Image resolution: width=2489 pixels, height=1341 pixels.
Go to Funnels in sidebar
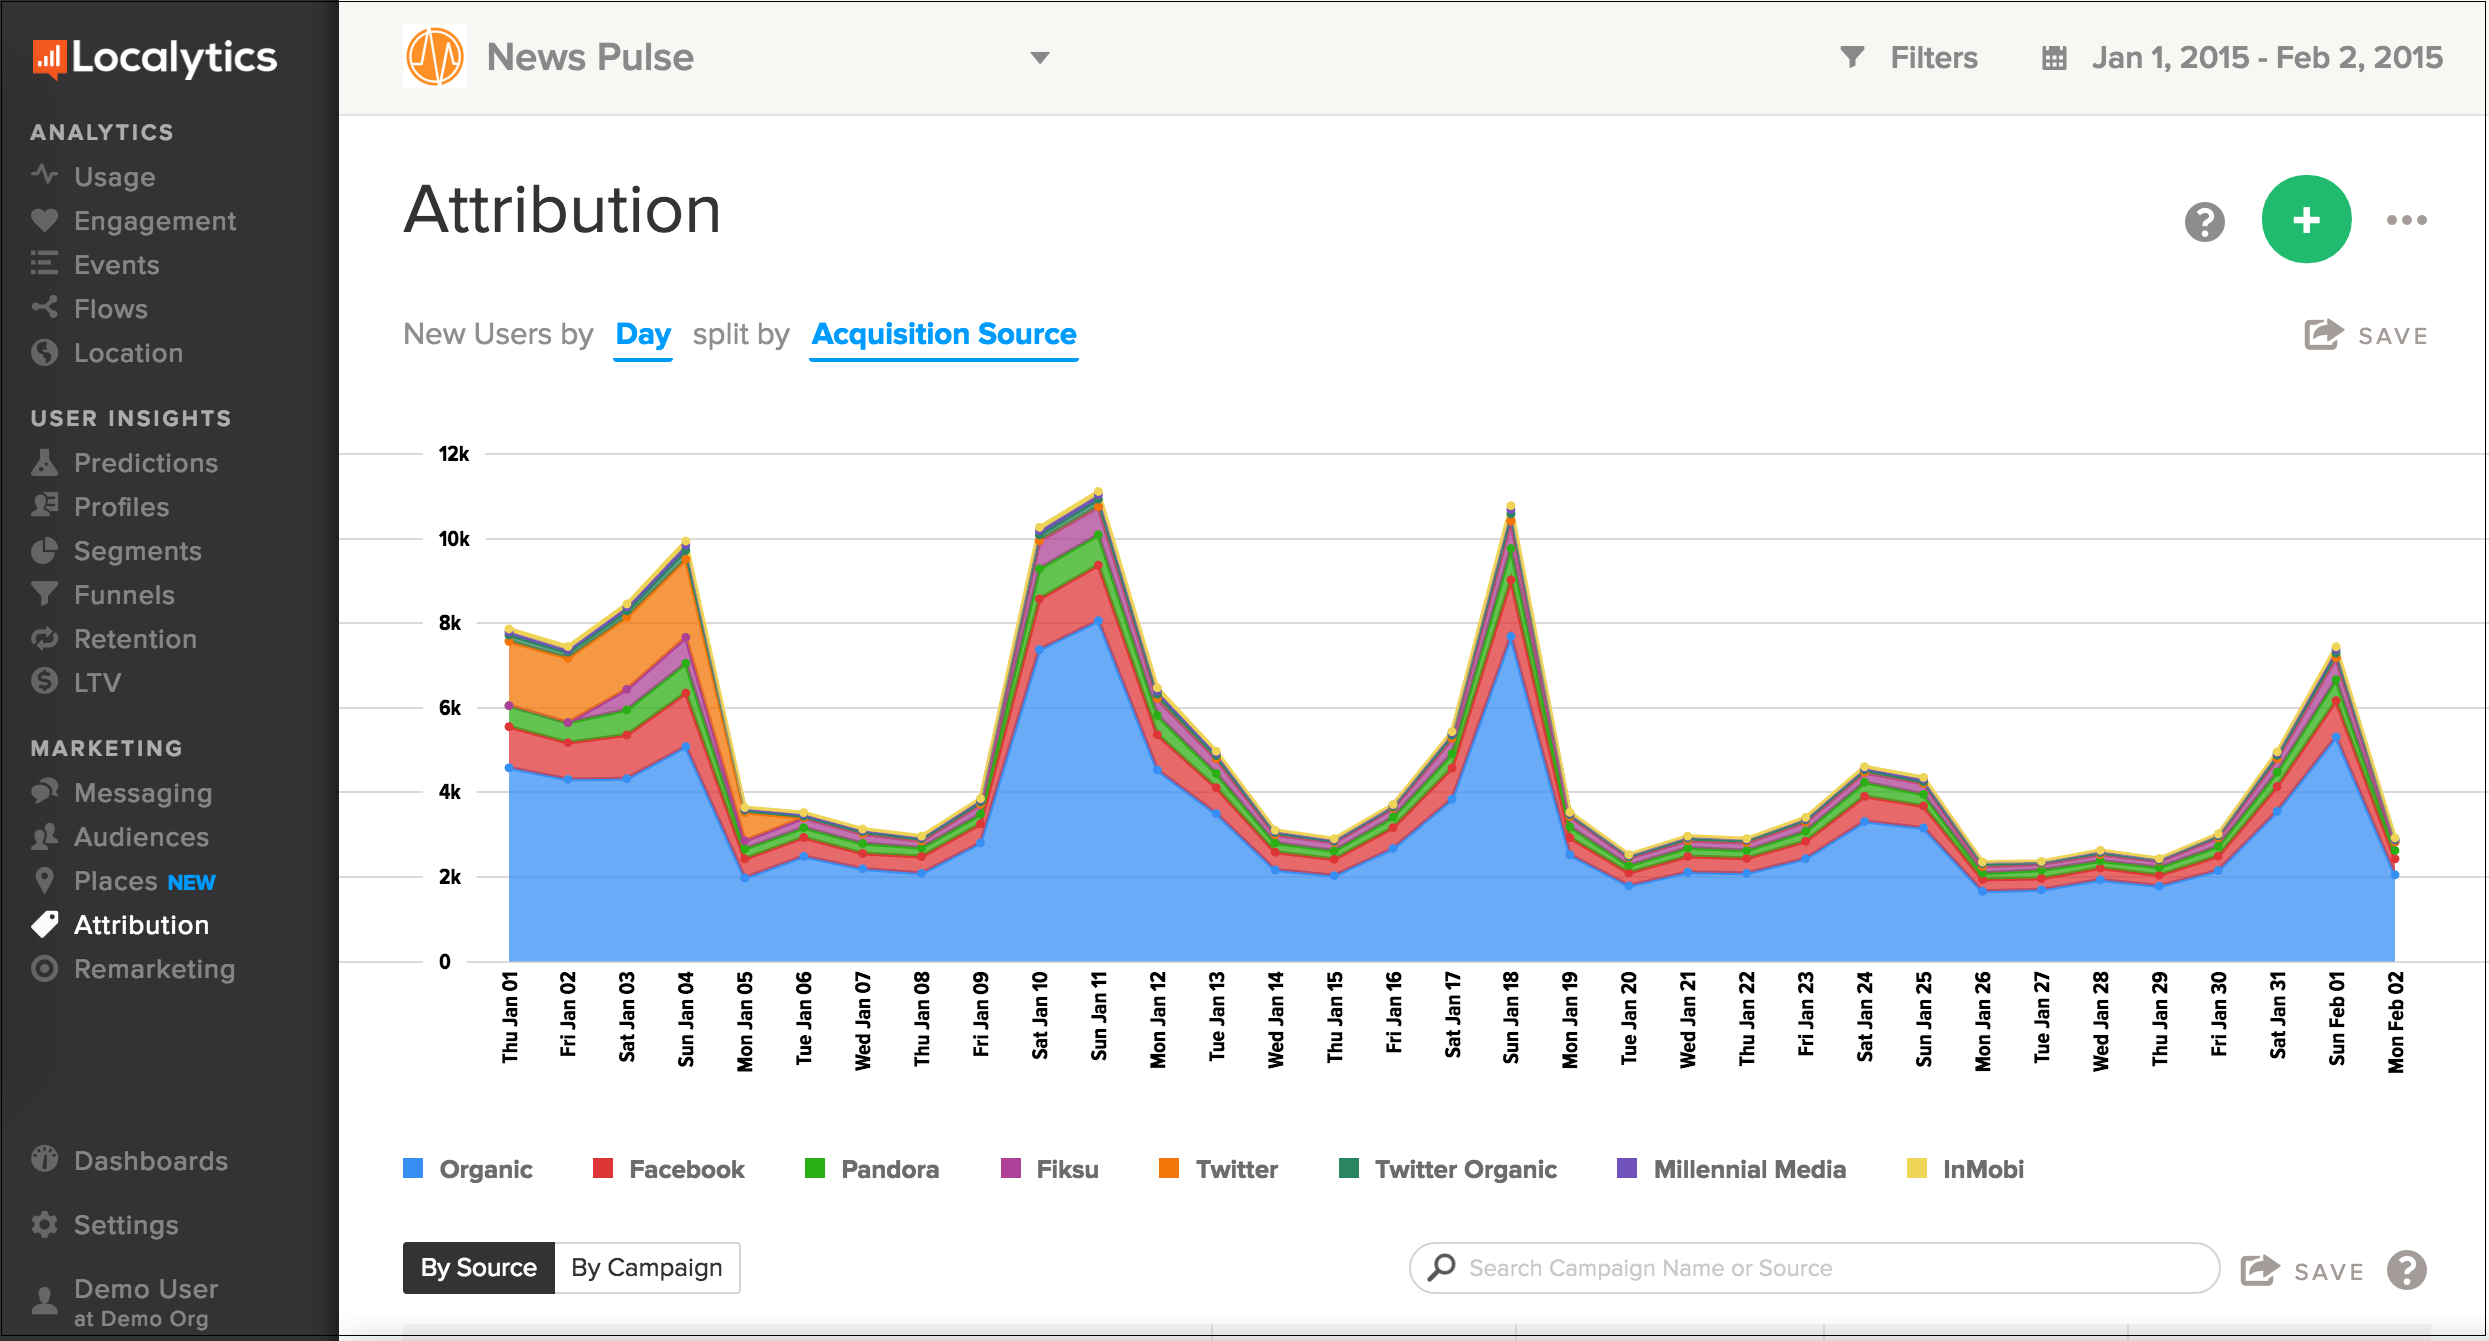point(124,595)
